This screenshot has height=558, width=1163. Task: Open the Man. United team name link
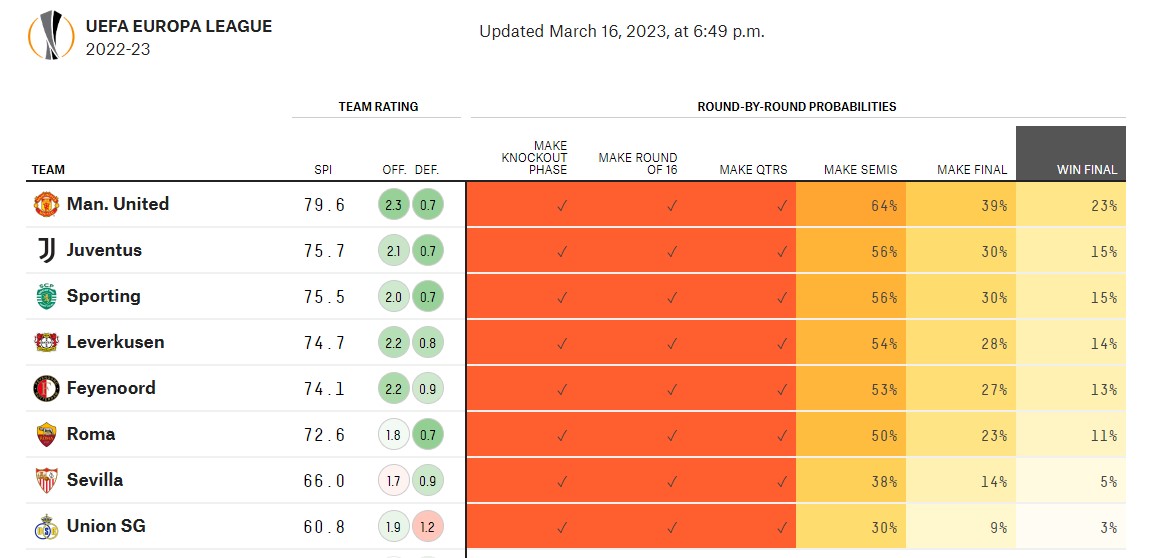[x=118, y=204]
